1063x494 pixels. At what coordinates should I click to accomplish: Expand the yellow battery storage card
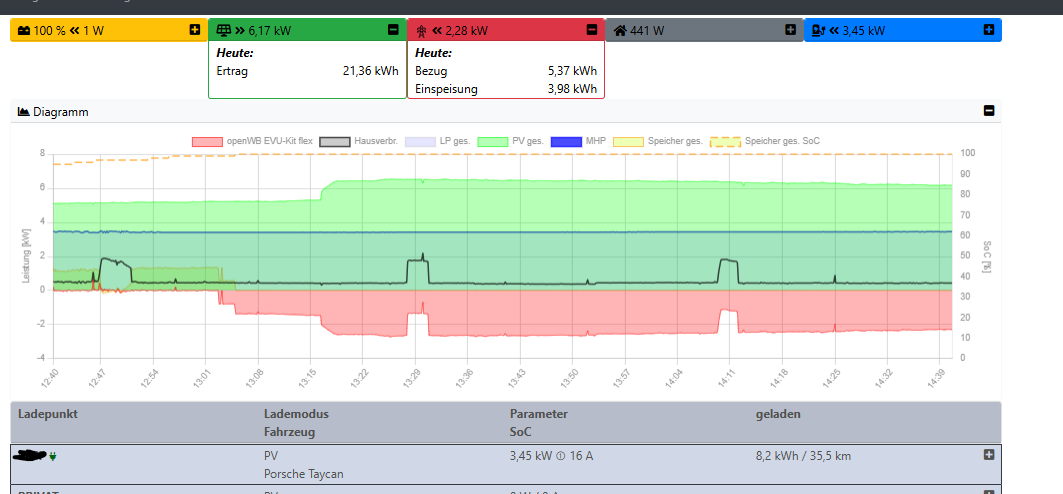(x=194, y=31)
